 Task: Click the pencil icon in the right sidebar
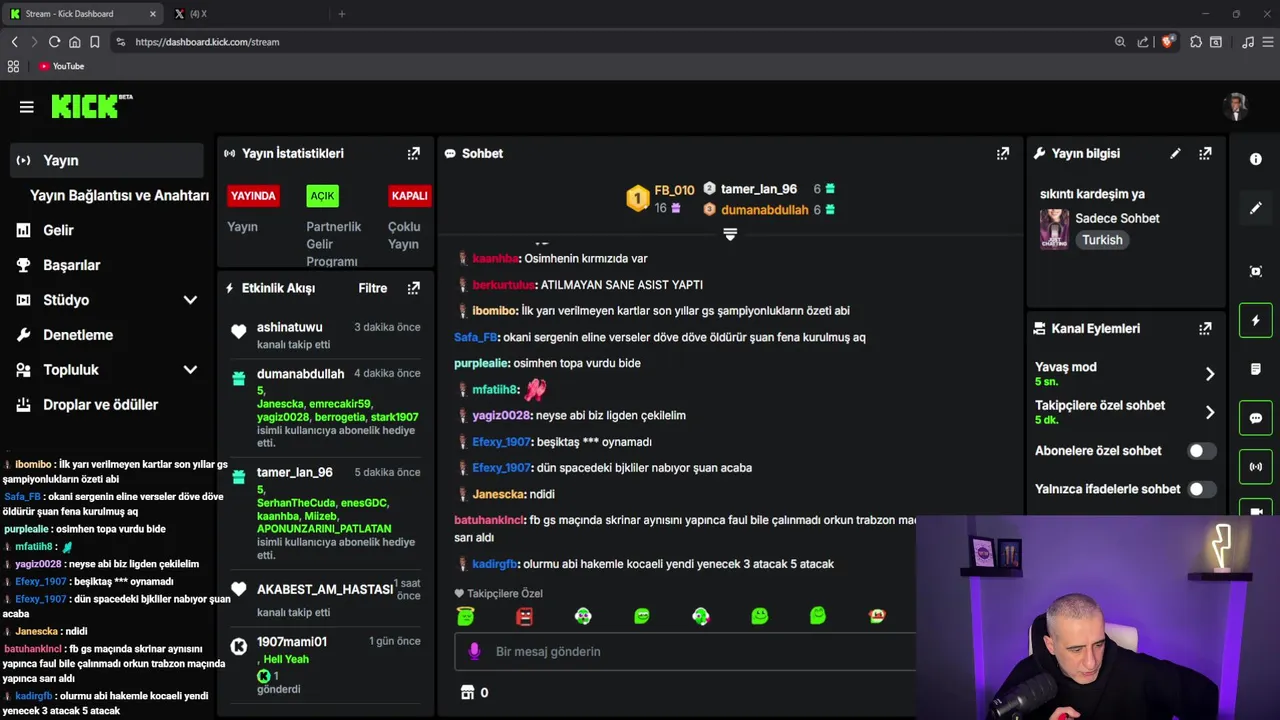click(1256, 208)
